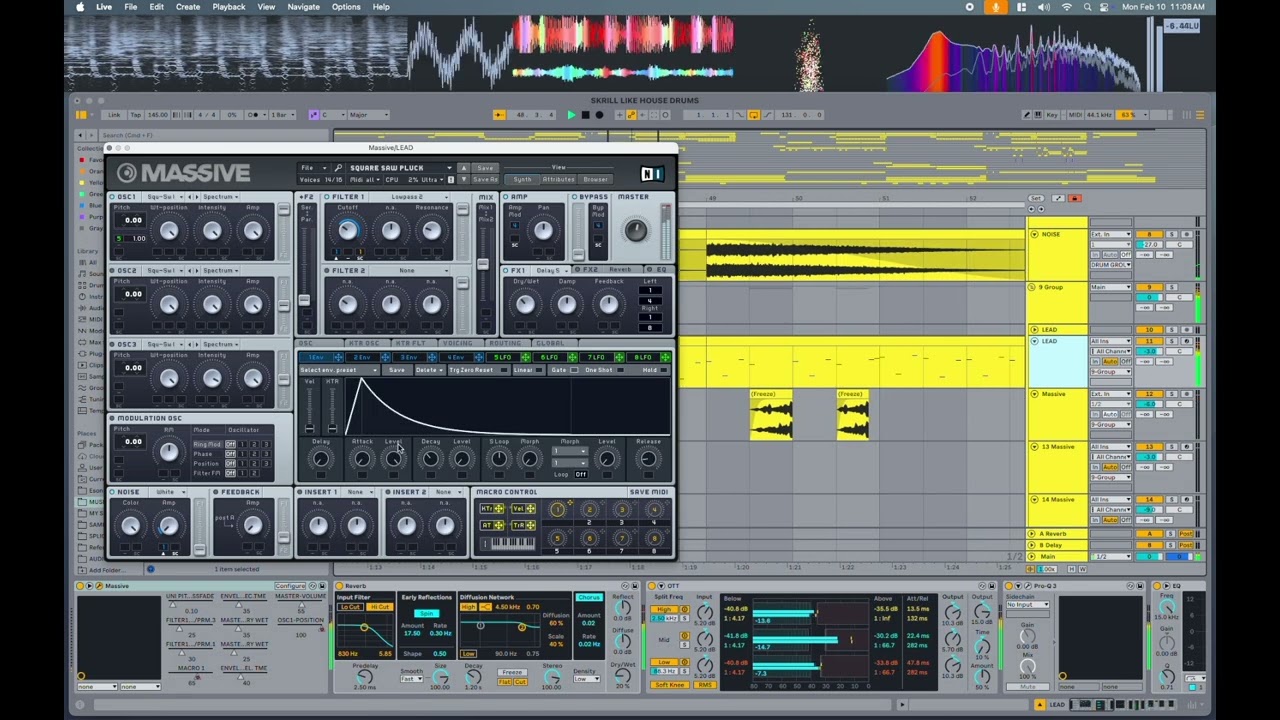Click the Master volume knob
The width and height of the screenshot is (1280, 720).
pyautogui.click(x=634, y=231)
